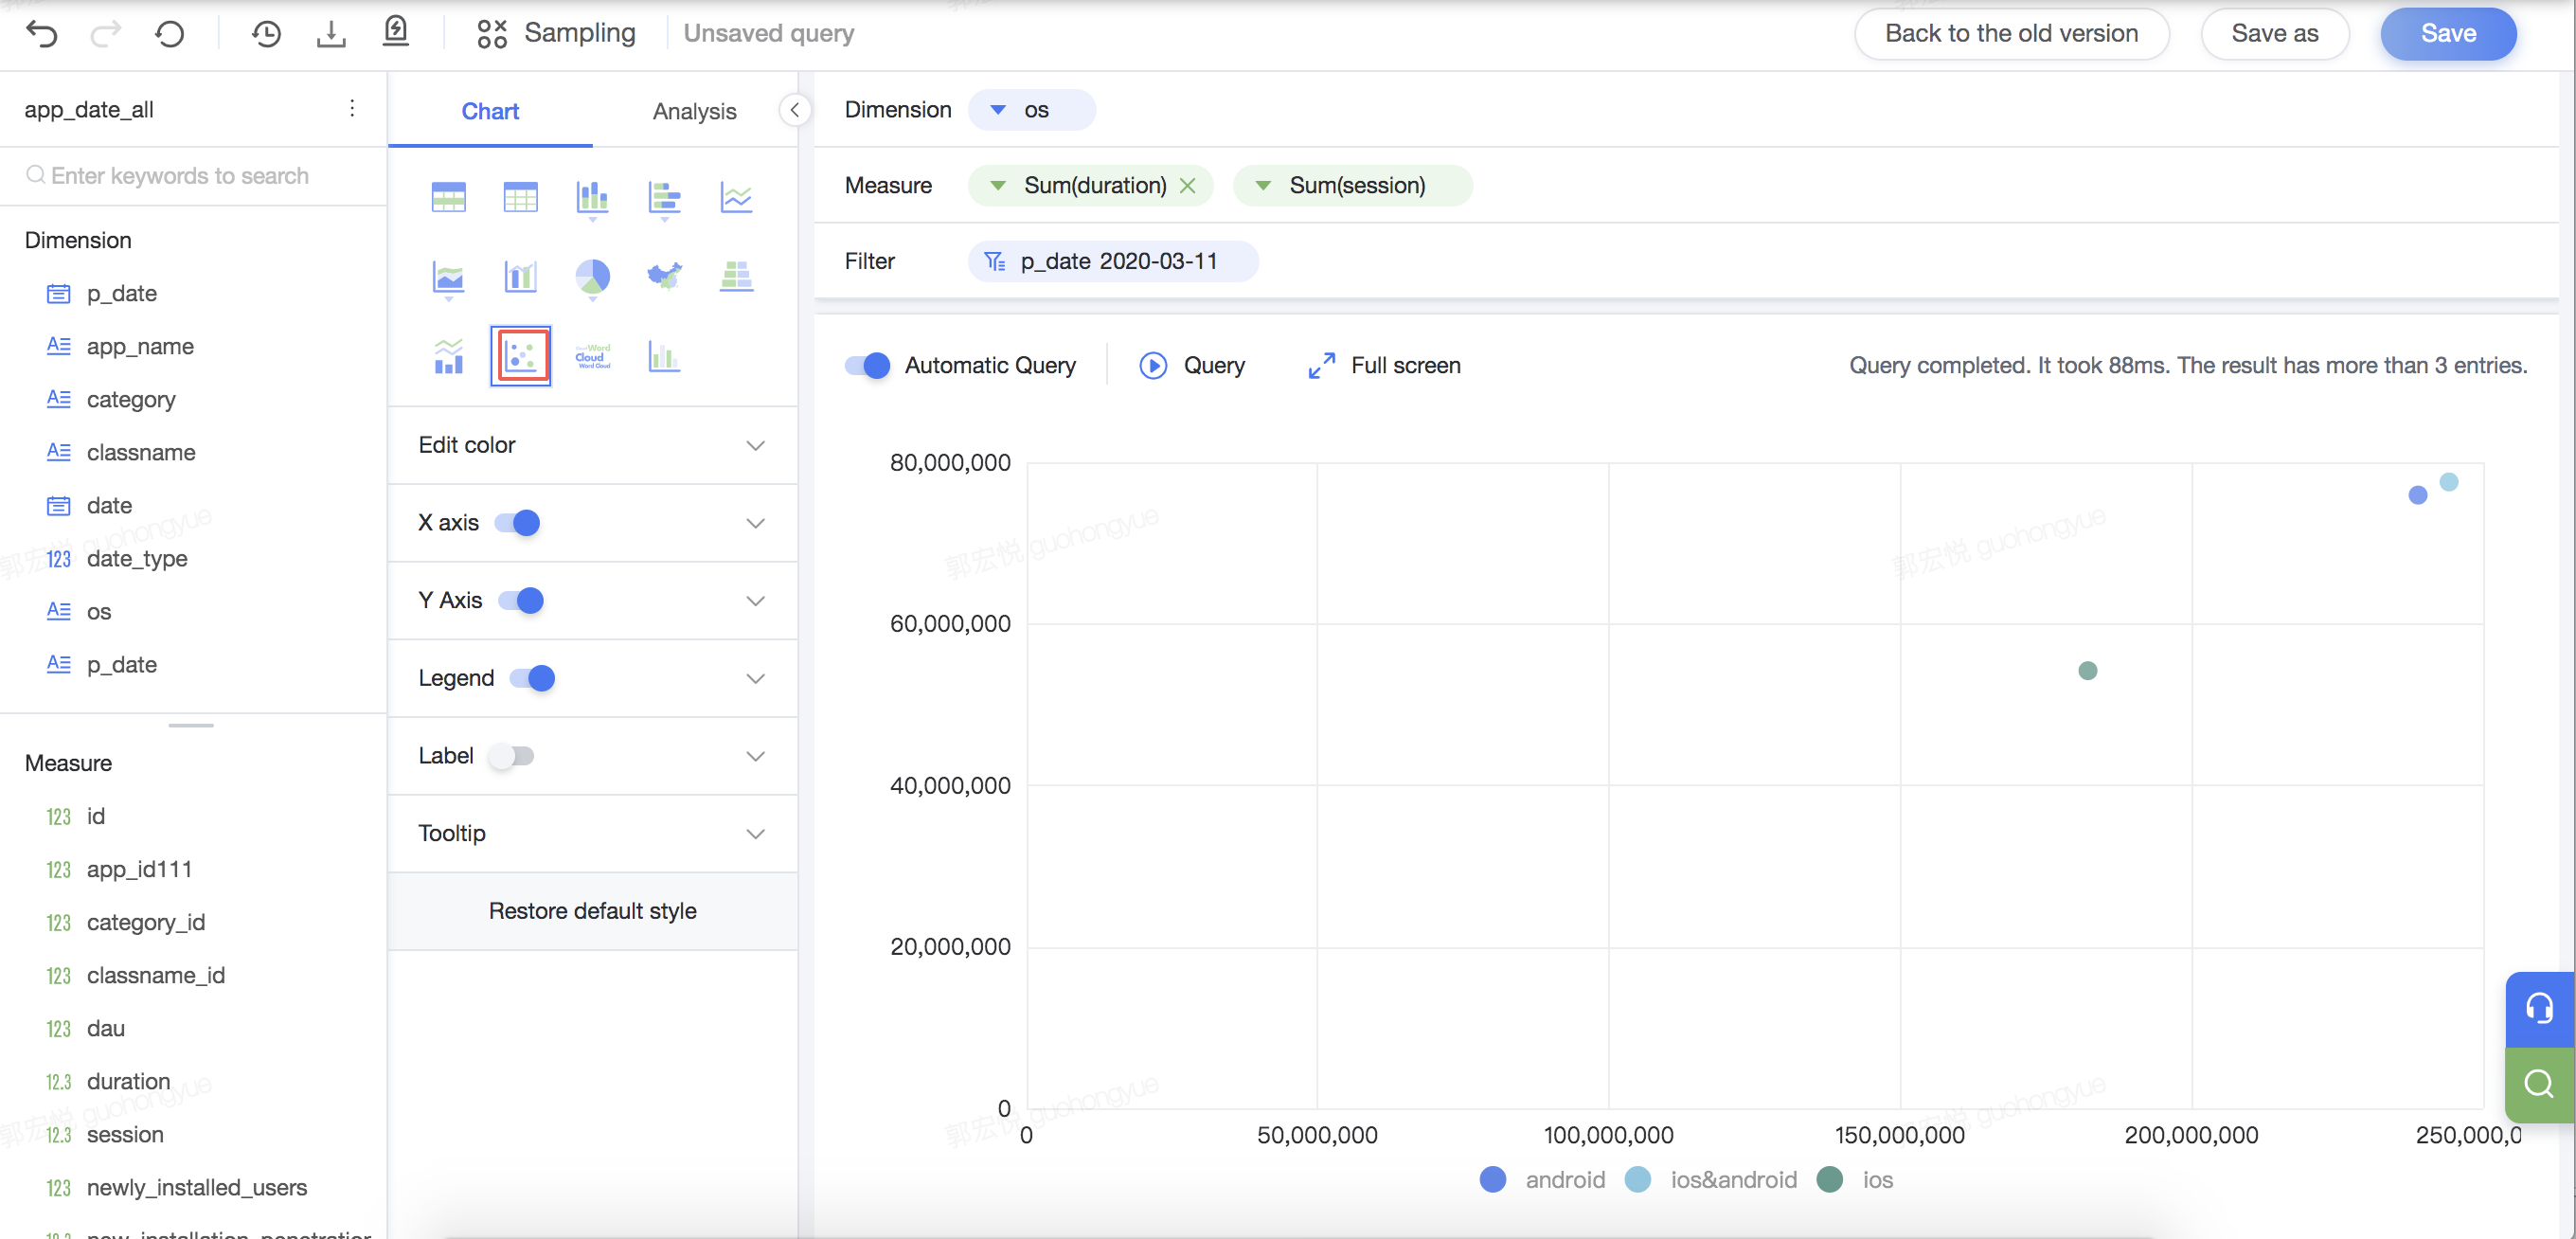Select the category dimension field
Screen dimensions: 2576x1239
click(131, 400)
